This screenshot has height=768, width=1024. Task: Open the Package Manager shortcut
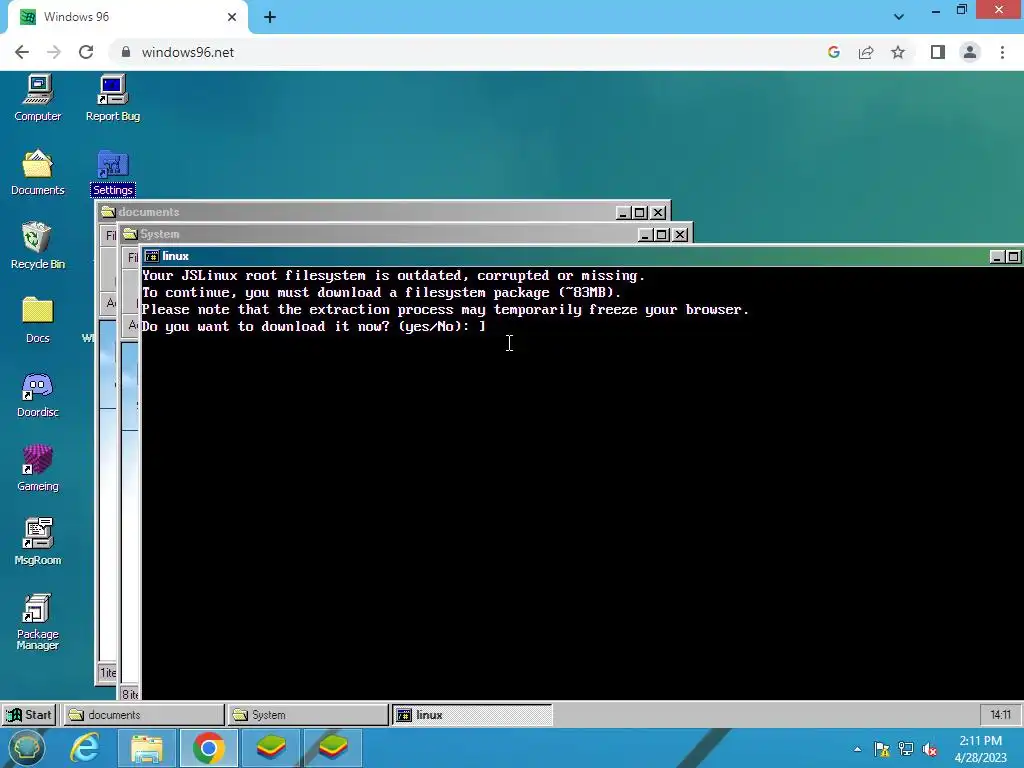[37, 622]
